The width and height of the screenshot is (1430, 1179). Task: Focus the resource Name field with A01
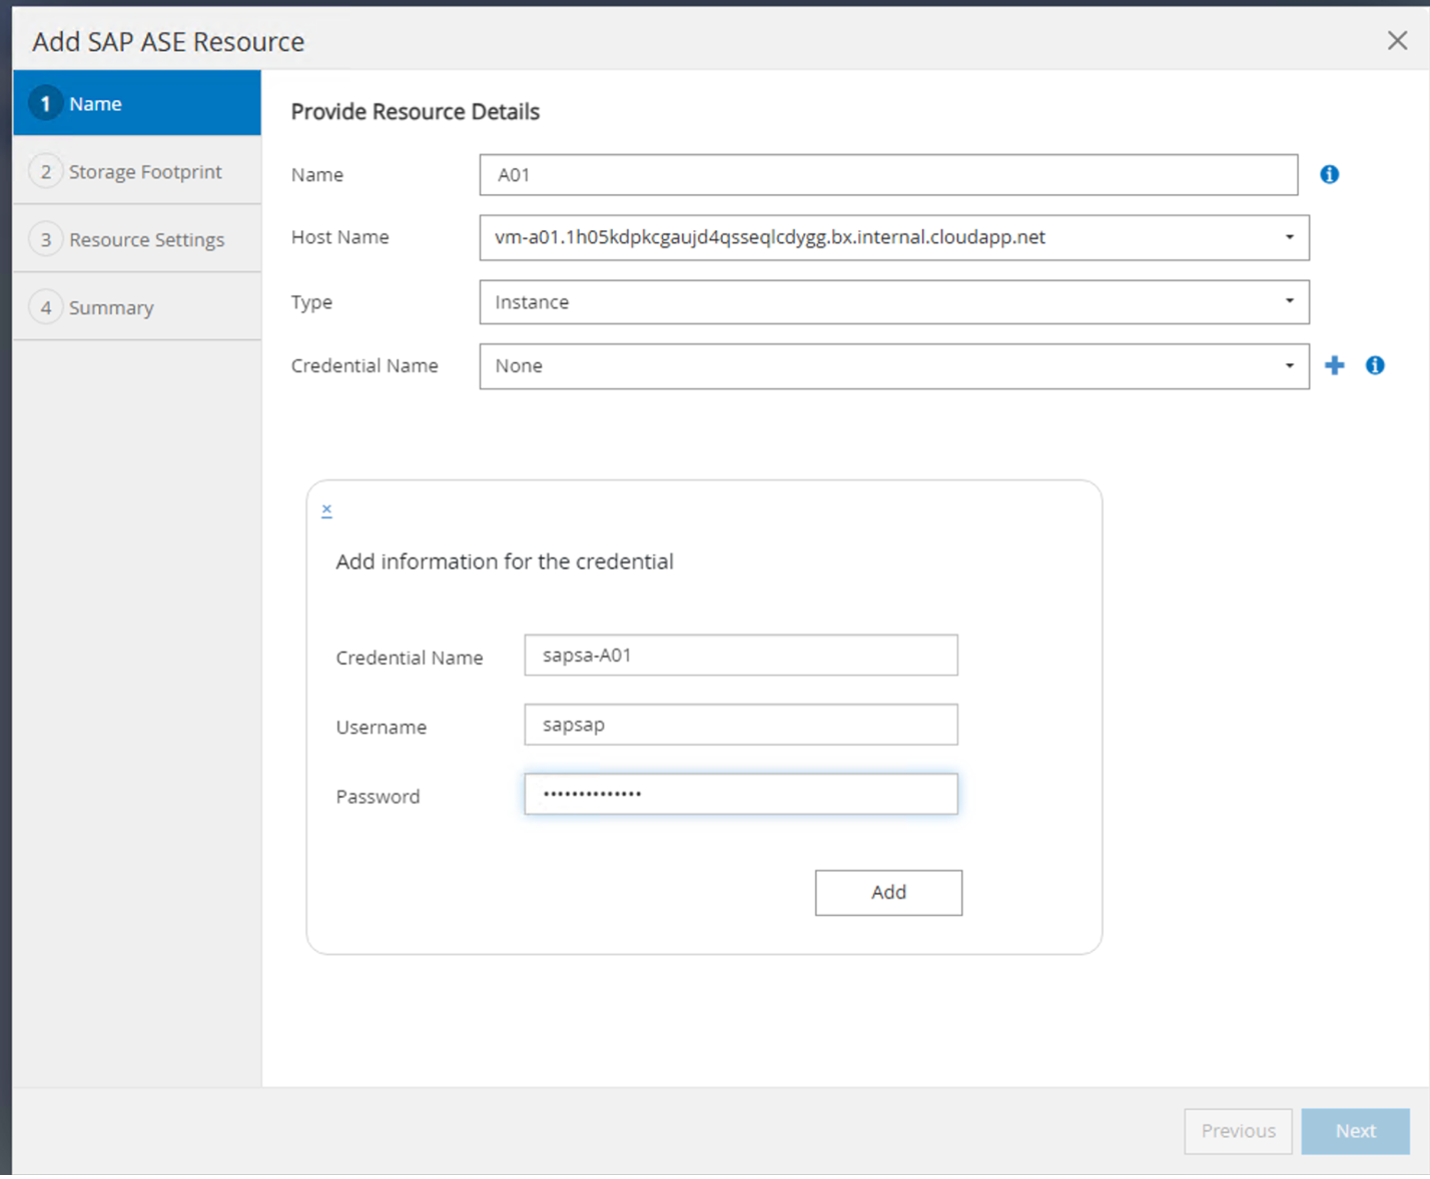[x=888, y=175]
